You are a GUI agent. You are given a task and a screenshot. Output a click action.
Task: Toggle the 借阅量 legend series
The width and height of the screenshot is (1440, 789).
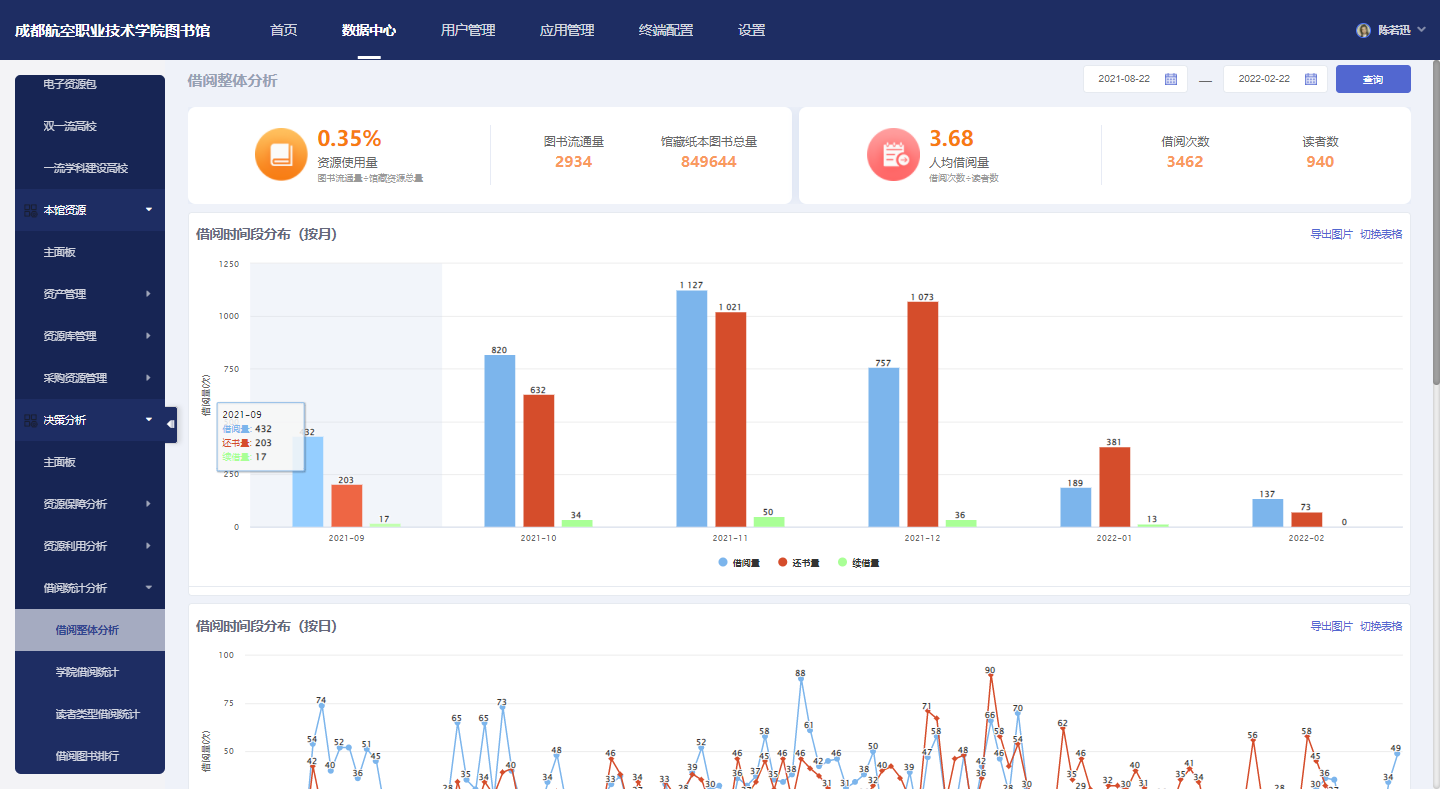[739, 563]
